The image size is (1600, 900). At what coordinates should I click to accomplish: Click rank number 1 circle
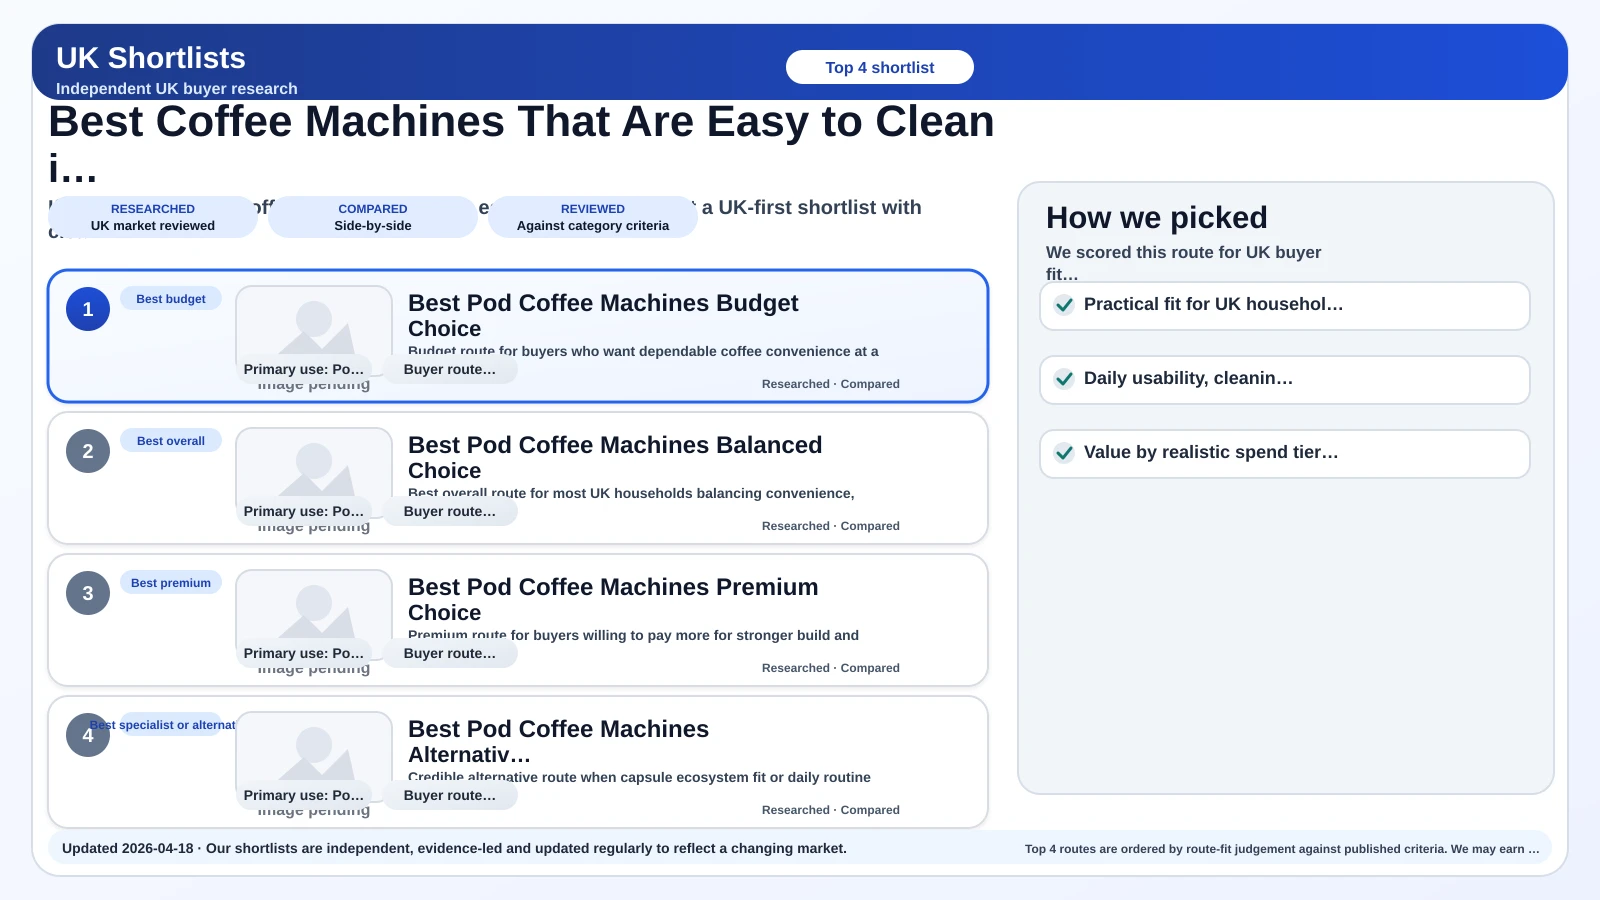pos(88,309)
